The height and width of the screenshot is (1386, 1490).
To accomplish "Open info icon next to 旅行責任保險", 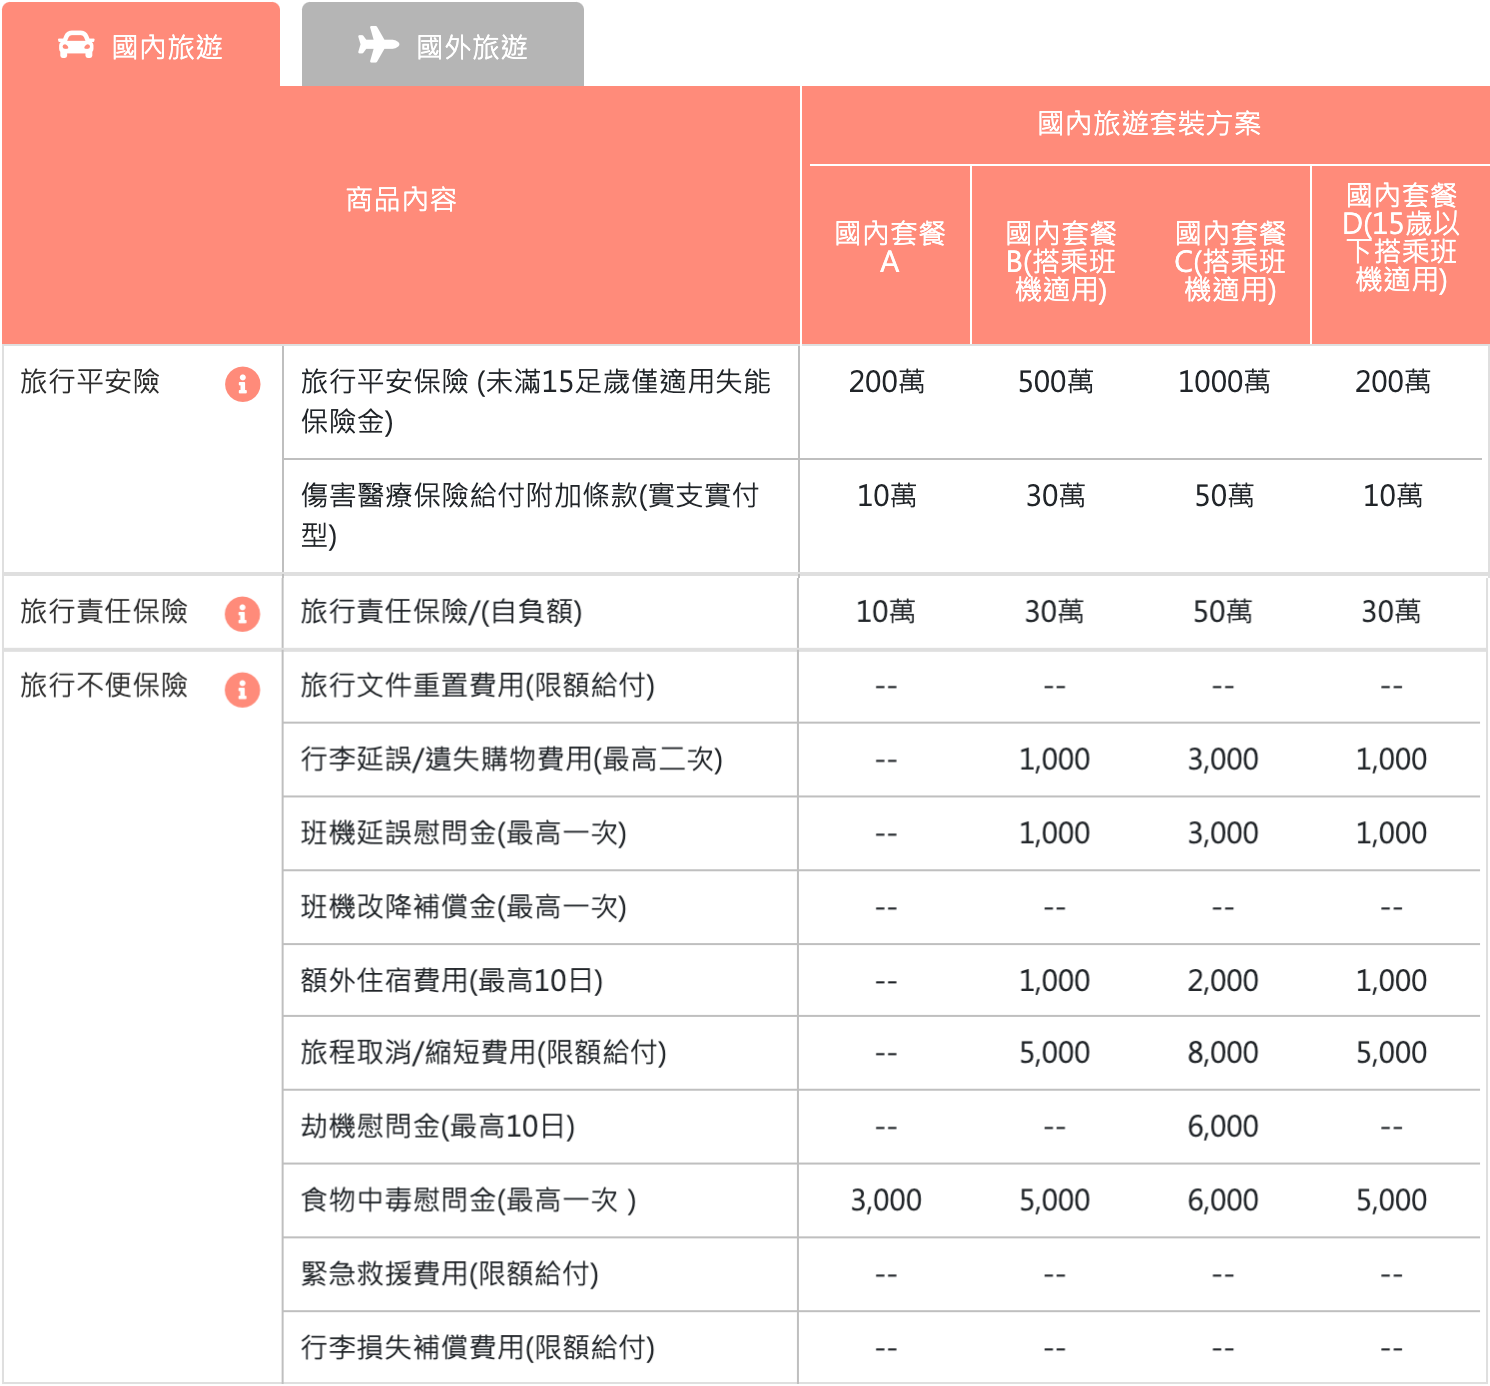I will click(242, 613).
